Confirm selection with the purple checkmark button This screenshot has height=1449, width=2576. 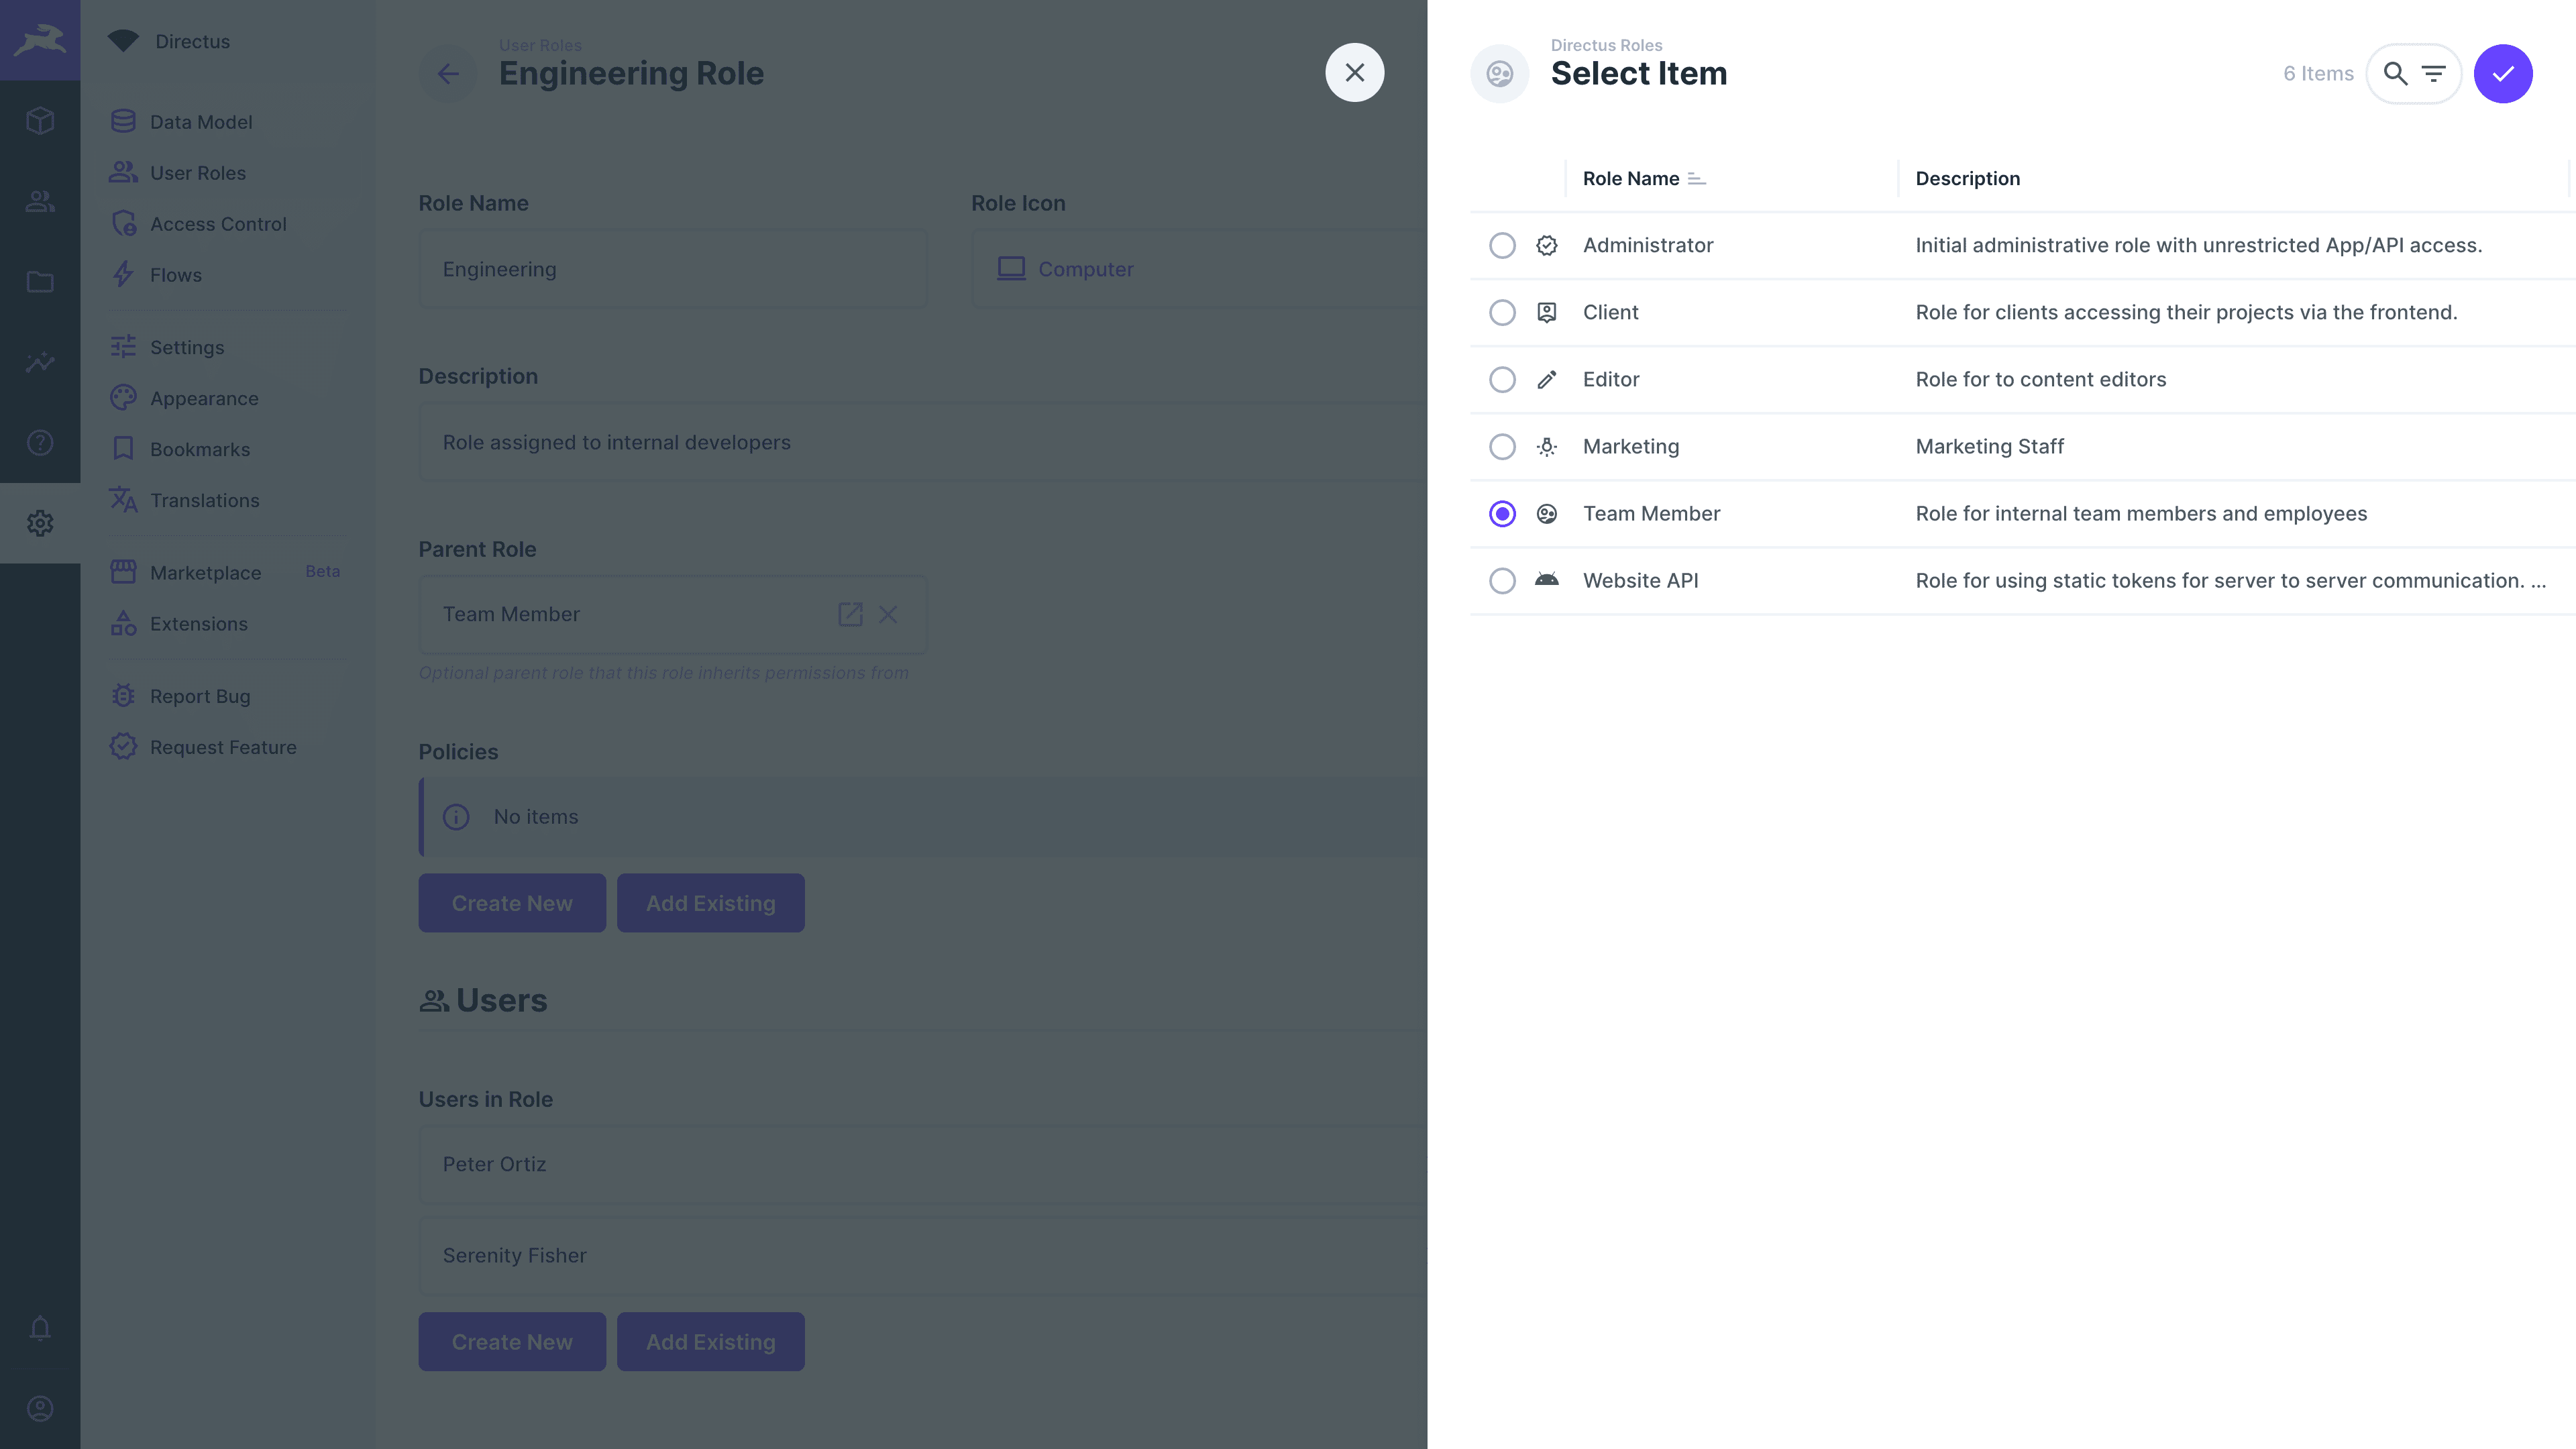pos(2503,73)
